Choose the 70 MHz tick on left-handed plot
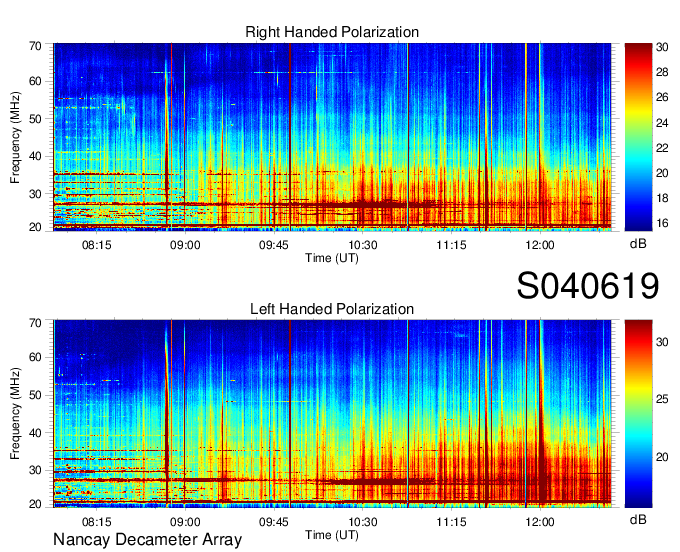This screenshot has width=680, height=552. point(35,323)
